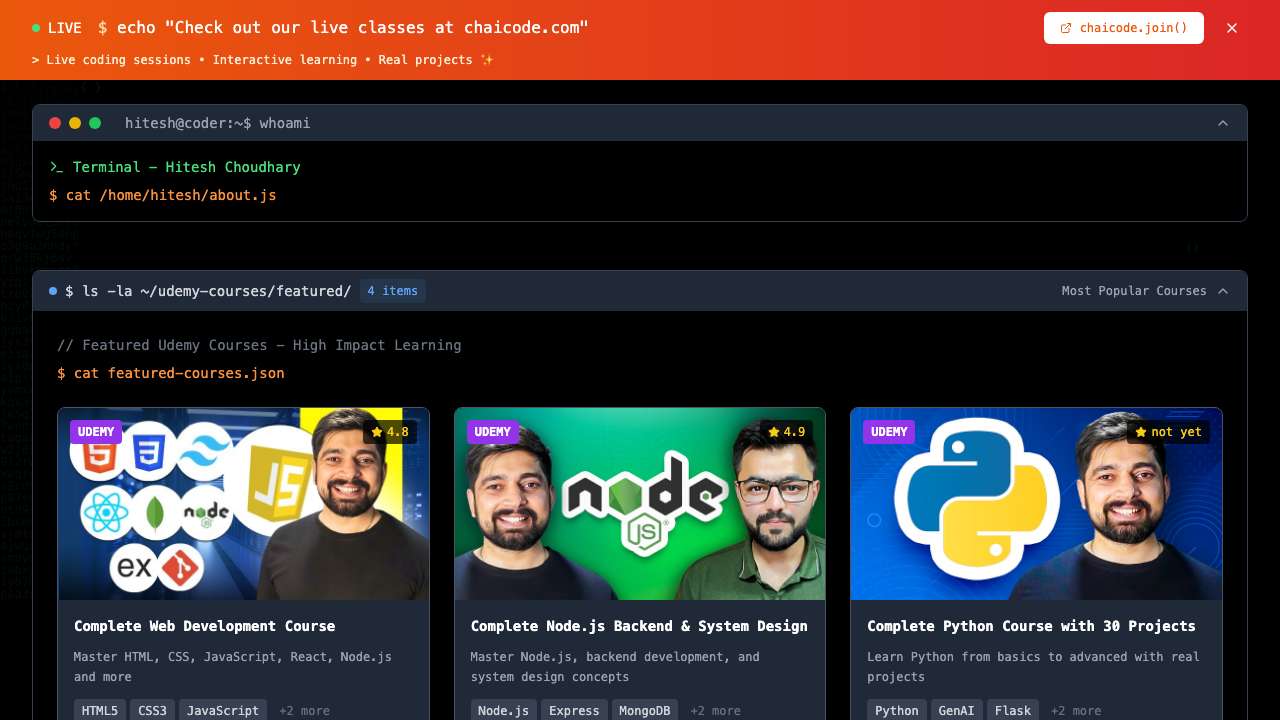The width and height of the screenshot is (1280, 720).
Task: Collapse the Most Popular Courses section
Action: click(x=1223, y=291)
